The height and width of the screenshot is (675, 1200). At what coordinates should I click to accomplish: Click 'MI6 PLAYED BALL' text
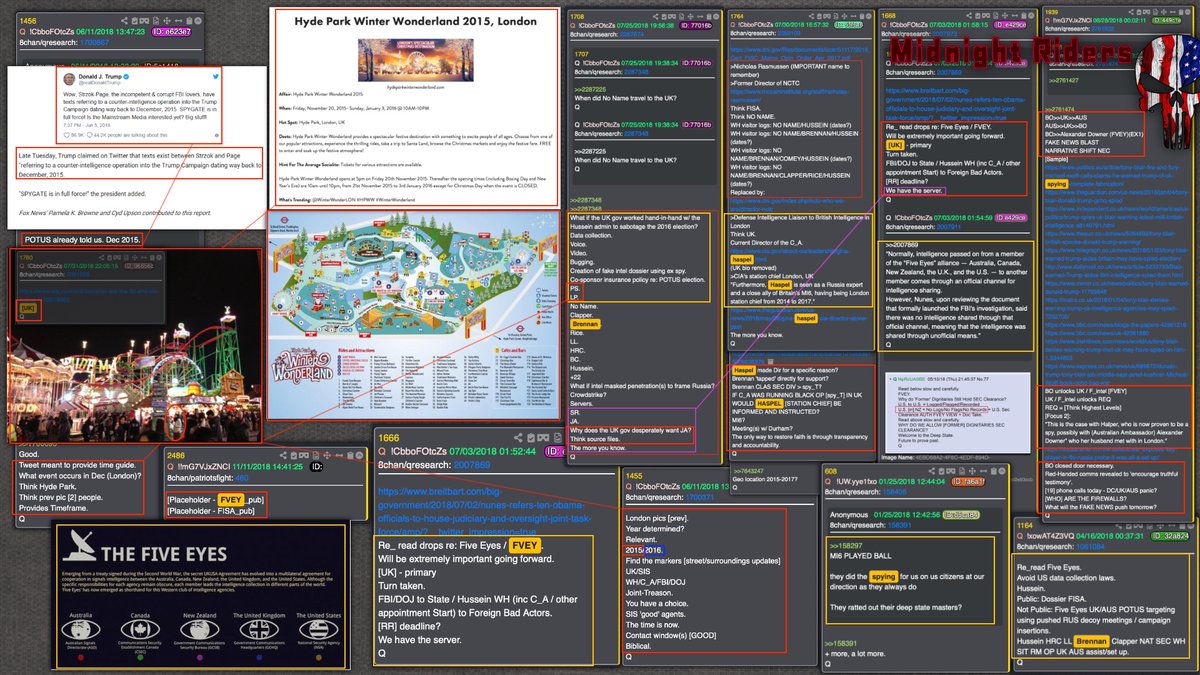coord(861,556)
